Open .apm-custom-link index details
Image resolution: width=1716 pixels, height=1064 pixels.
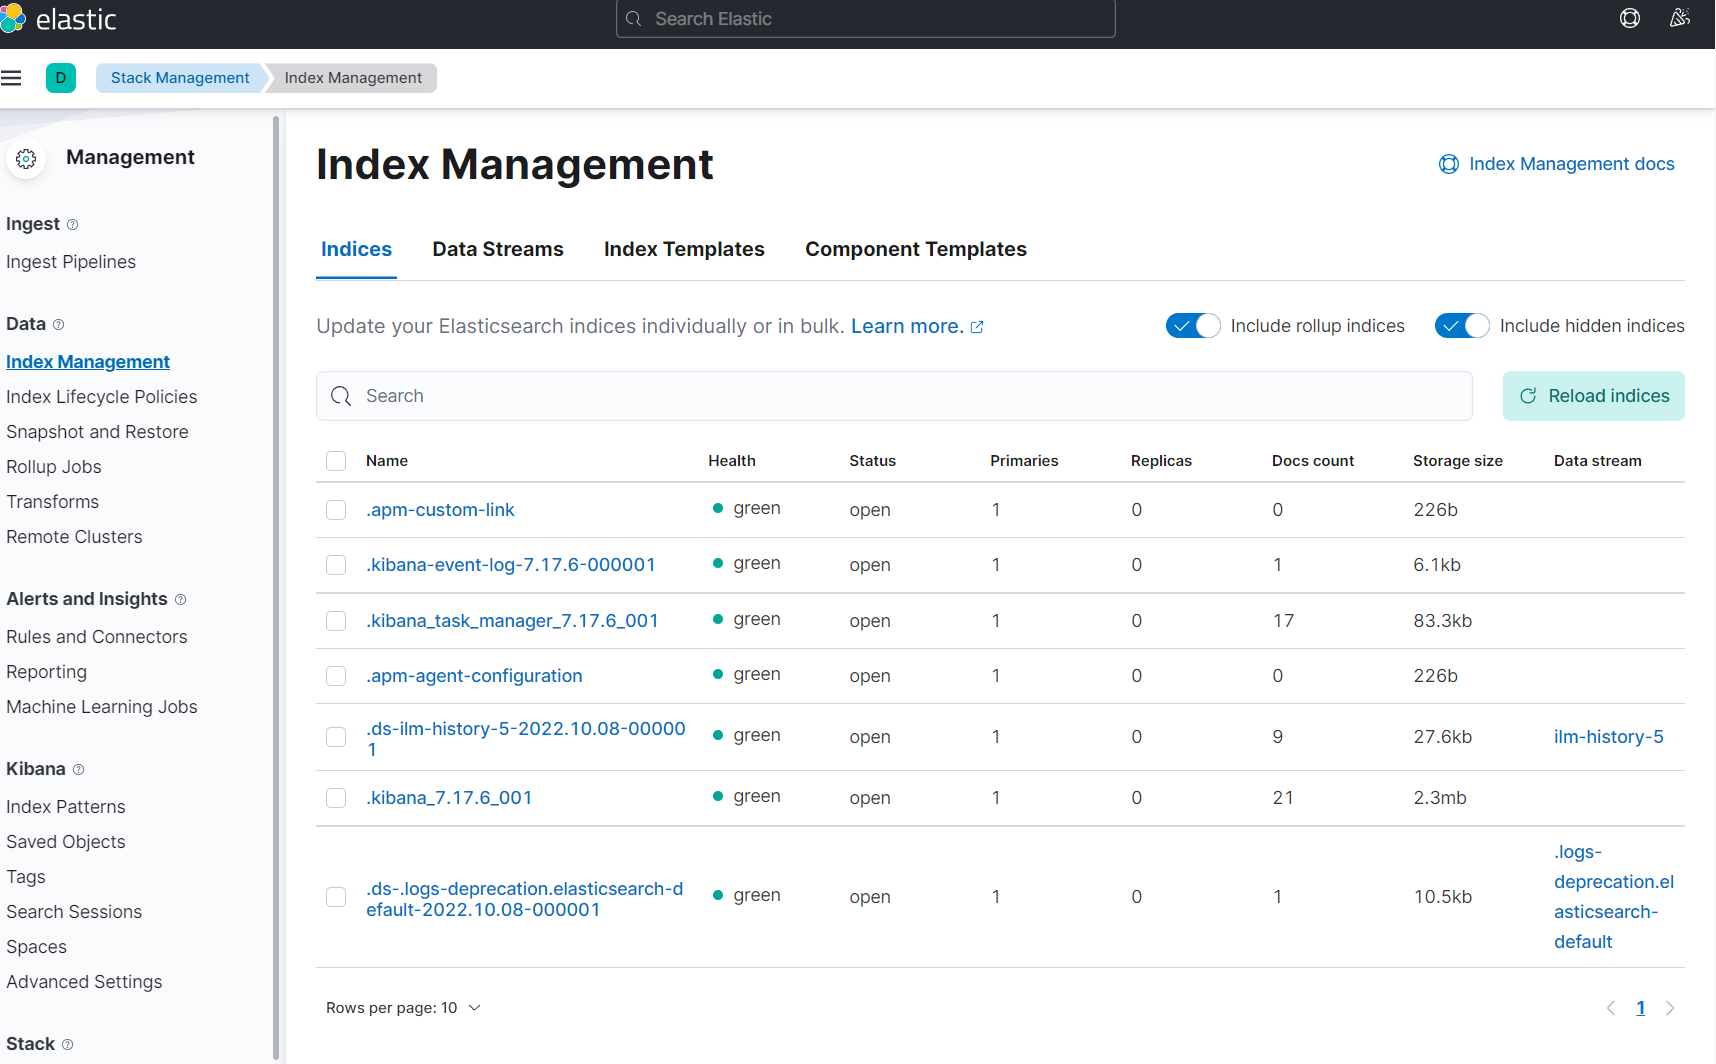coord(440,510)
